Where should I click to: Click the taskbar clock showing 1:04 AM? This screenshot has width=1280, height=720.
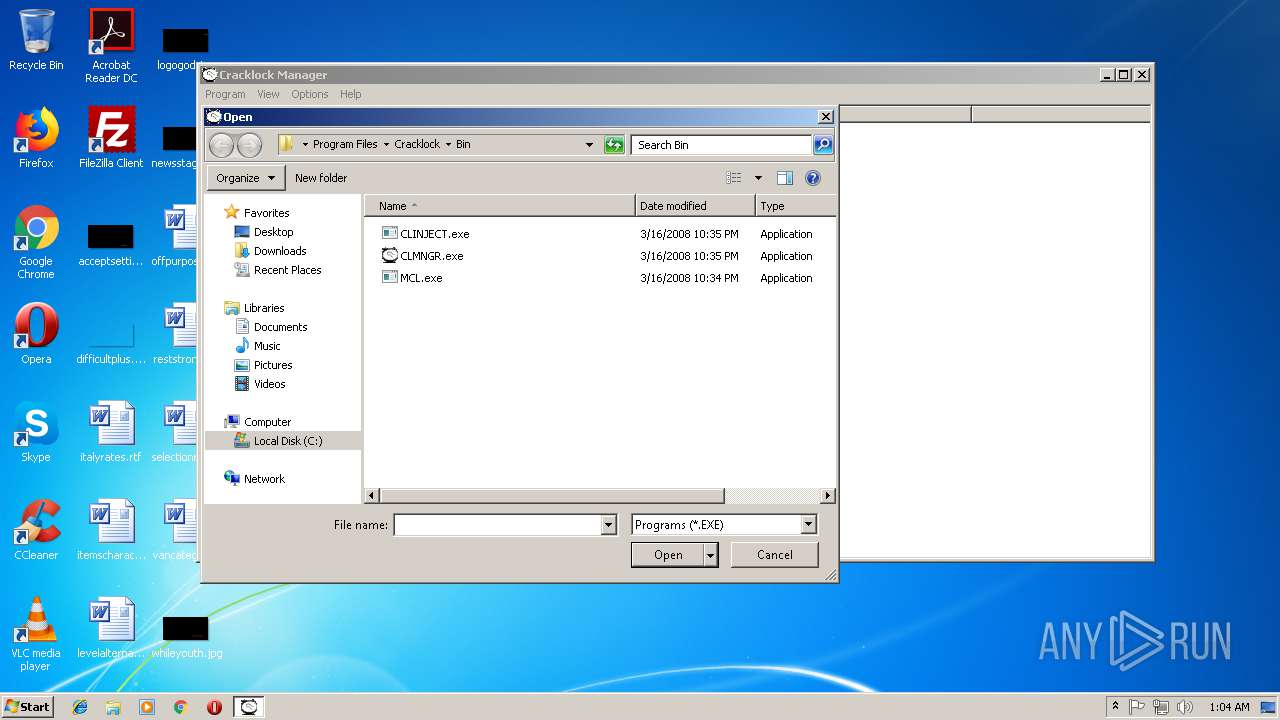1229,707
